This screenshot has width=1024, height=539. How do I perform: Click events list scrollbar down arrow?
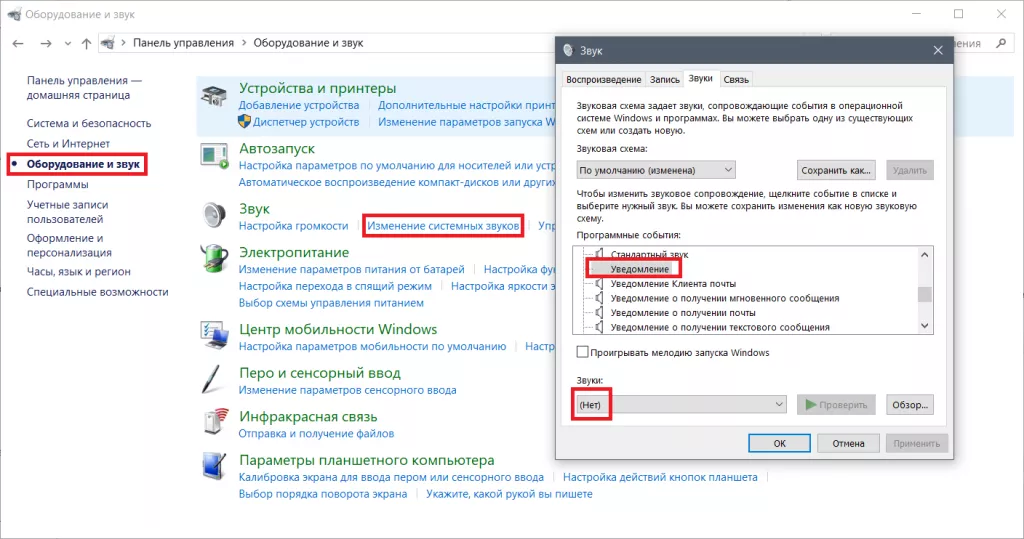tap(925, 325)
